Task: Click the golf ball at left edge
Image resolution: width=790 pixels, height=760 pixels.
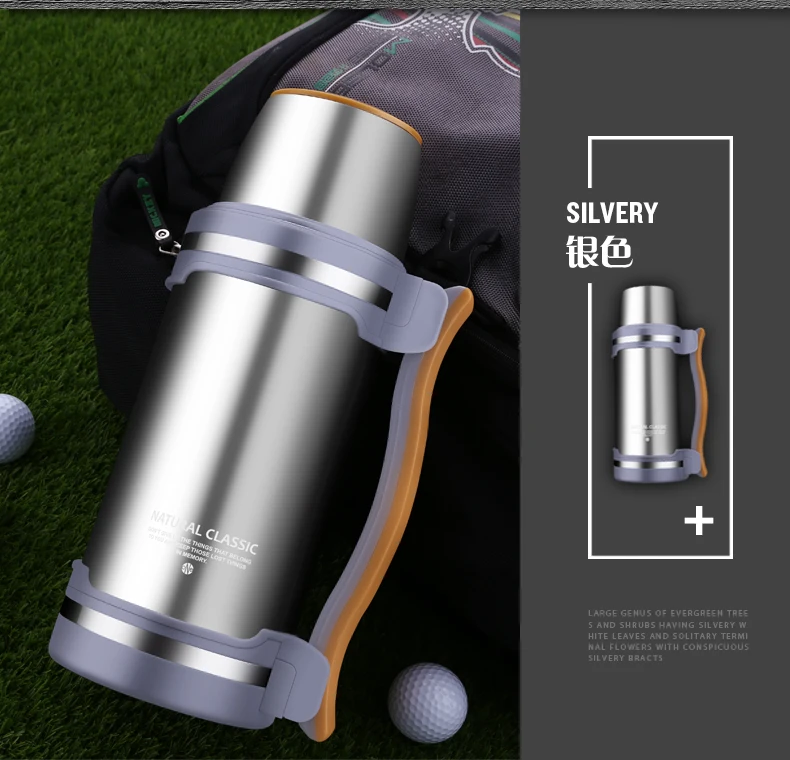Action: [x=15, y=428]
